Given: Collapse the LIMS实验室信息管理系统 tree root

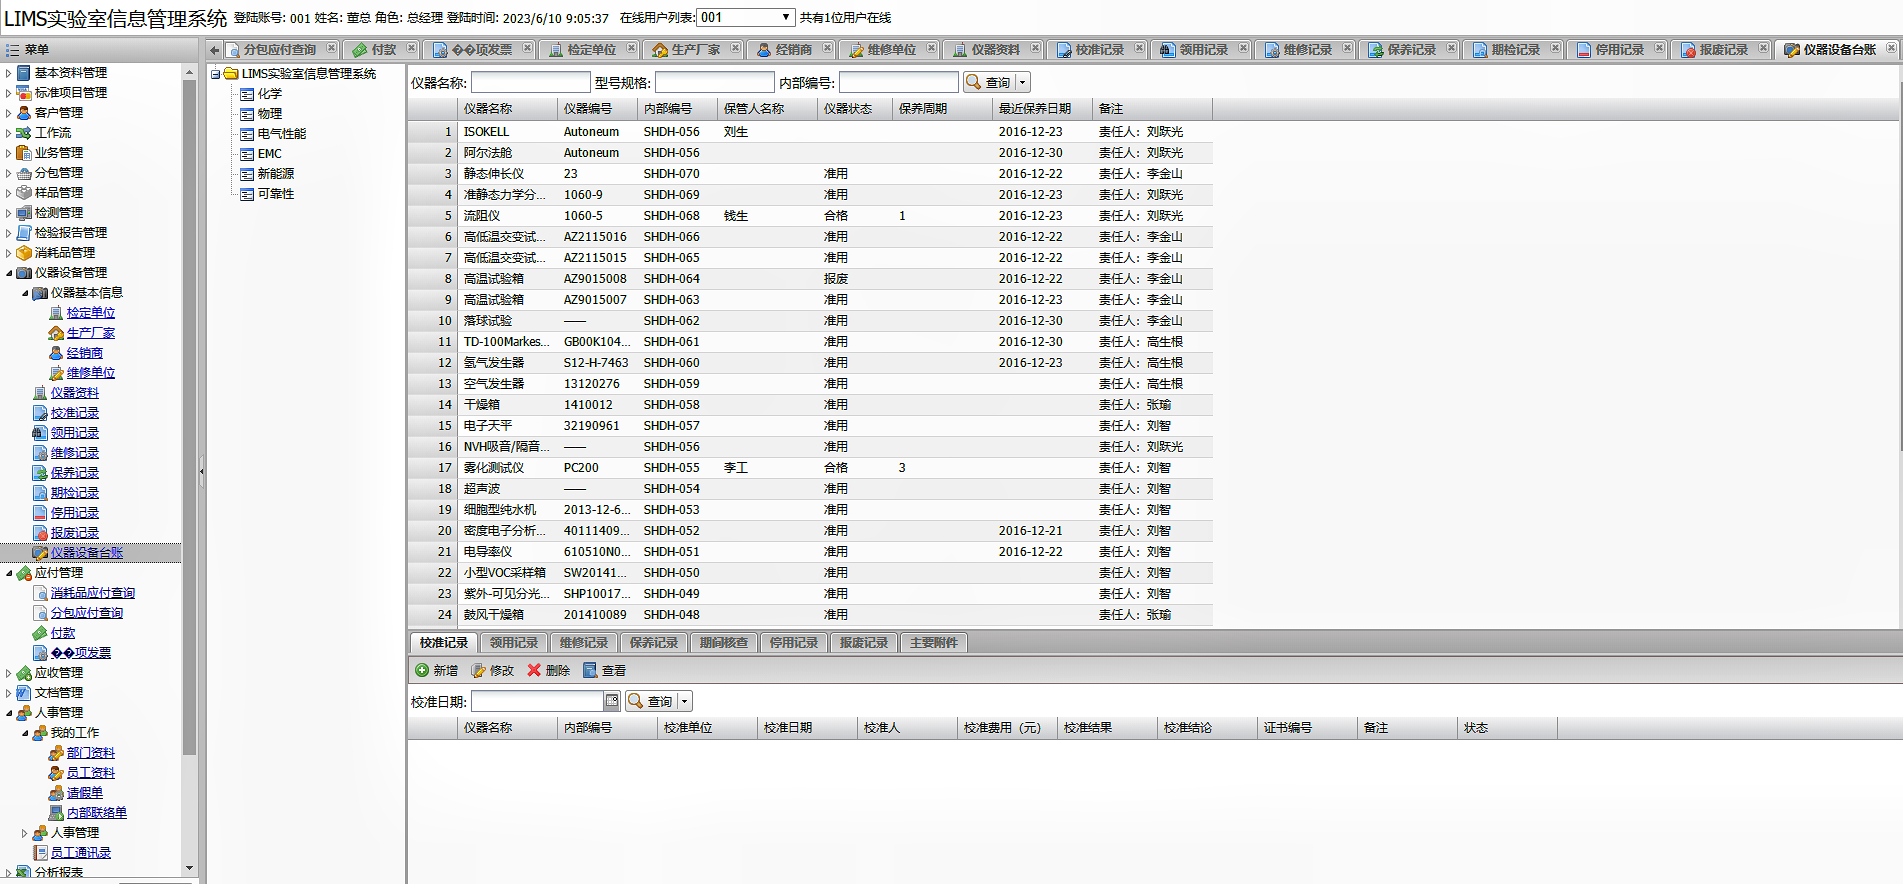Looking at the screenshot, I should (215, 74).
